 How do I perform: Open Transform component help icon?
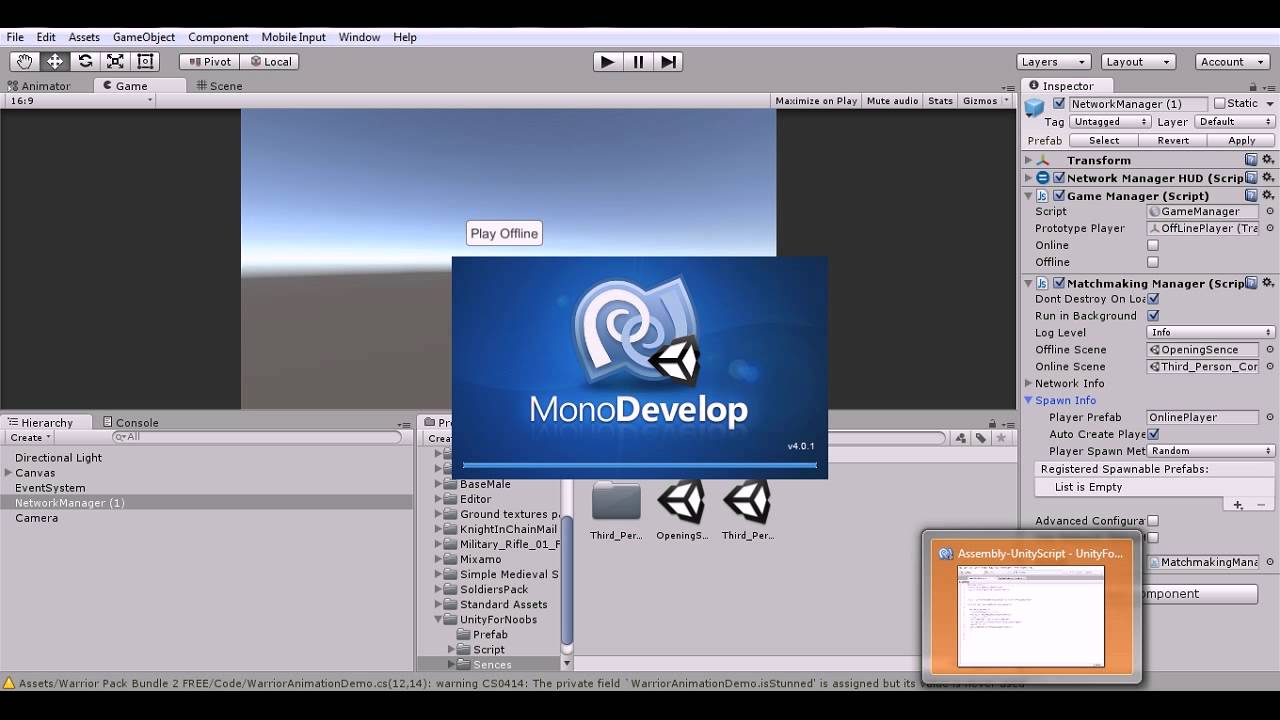[x=1251, y=160]
